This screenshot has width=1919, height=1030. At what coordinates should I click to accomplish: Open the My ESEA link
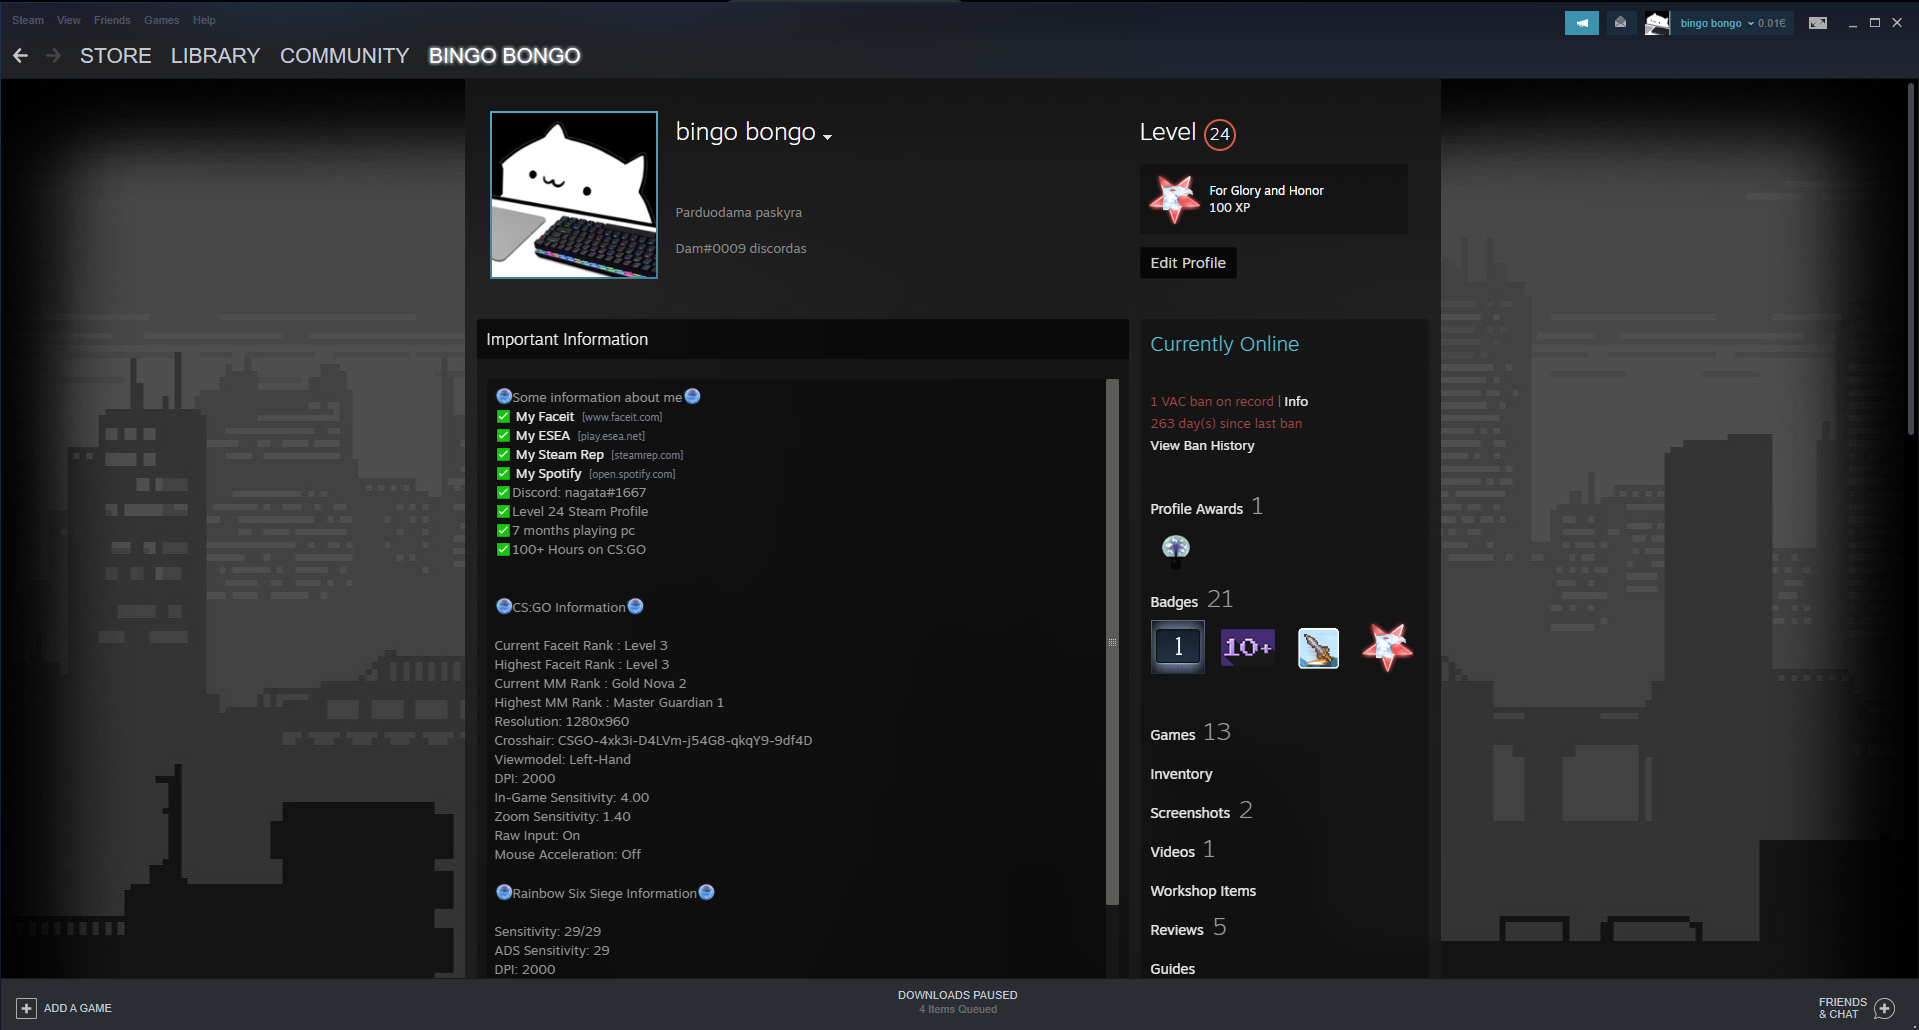[543, 435]
